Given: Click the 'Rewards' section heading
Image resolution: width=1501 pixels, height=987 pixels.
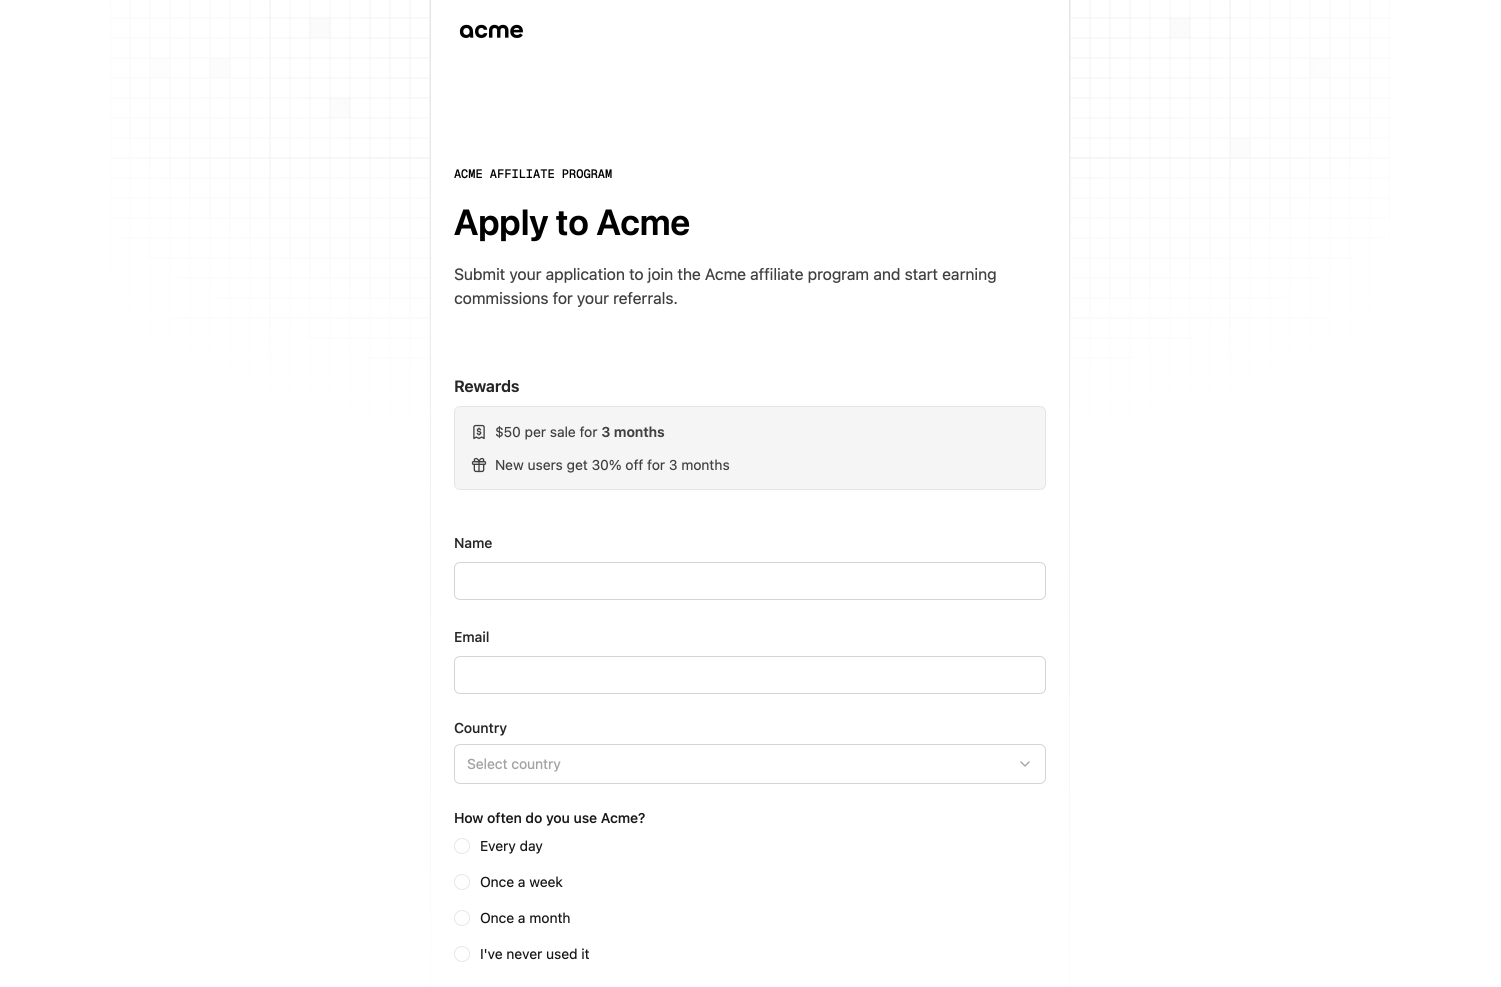Looking at the screenshot, I should coord(486,387).
